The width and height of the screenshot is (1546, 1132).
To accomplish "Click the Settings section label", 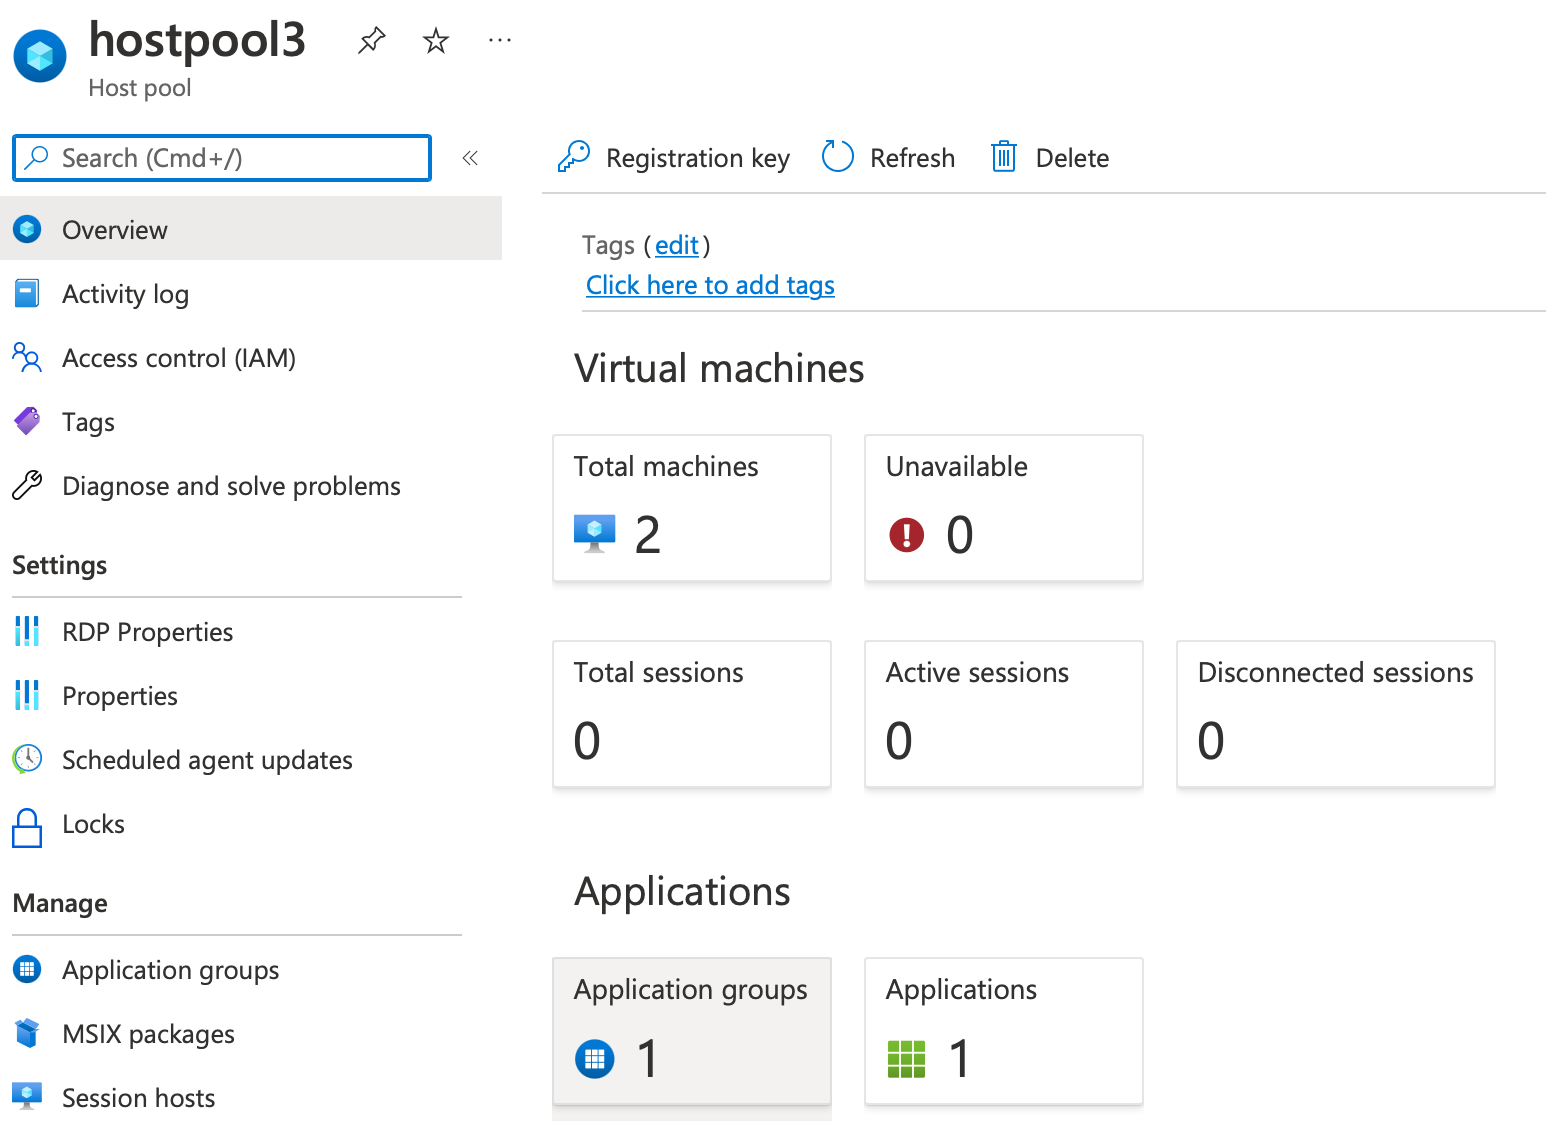I will [x=60, y=566].
